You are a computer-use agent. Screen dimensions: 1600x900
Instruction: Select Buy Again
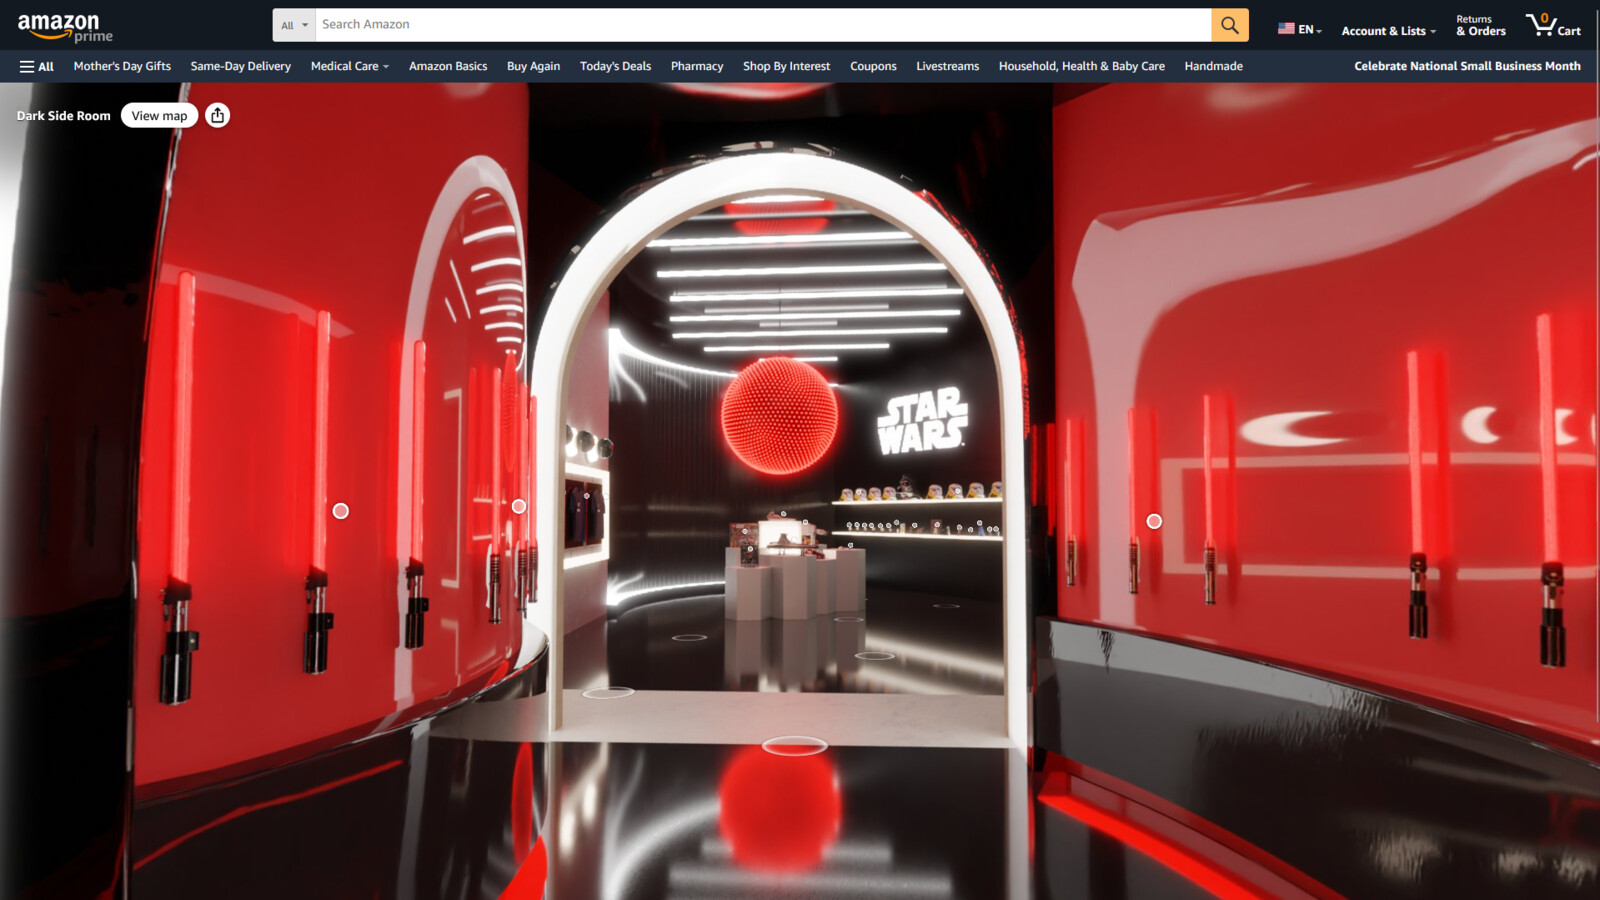533,66
